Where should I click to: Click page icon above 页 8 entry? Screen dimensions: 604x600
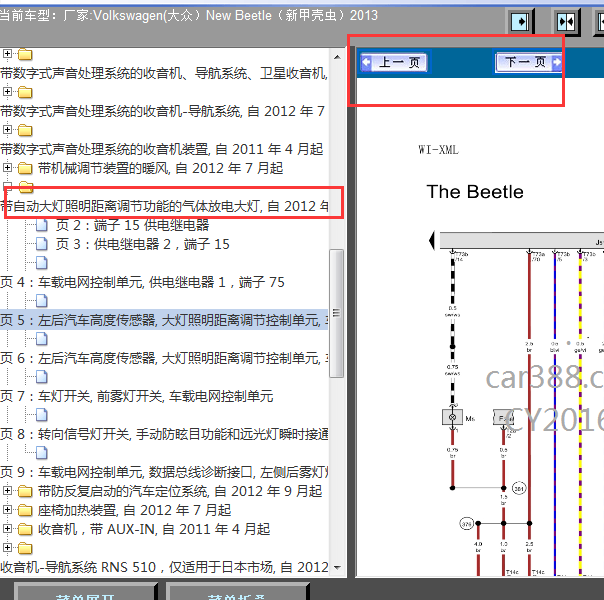click(42, 415)
